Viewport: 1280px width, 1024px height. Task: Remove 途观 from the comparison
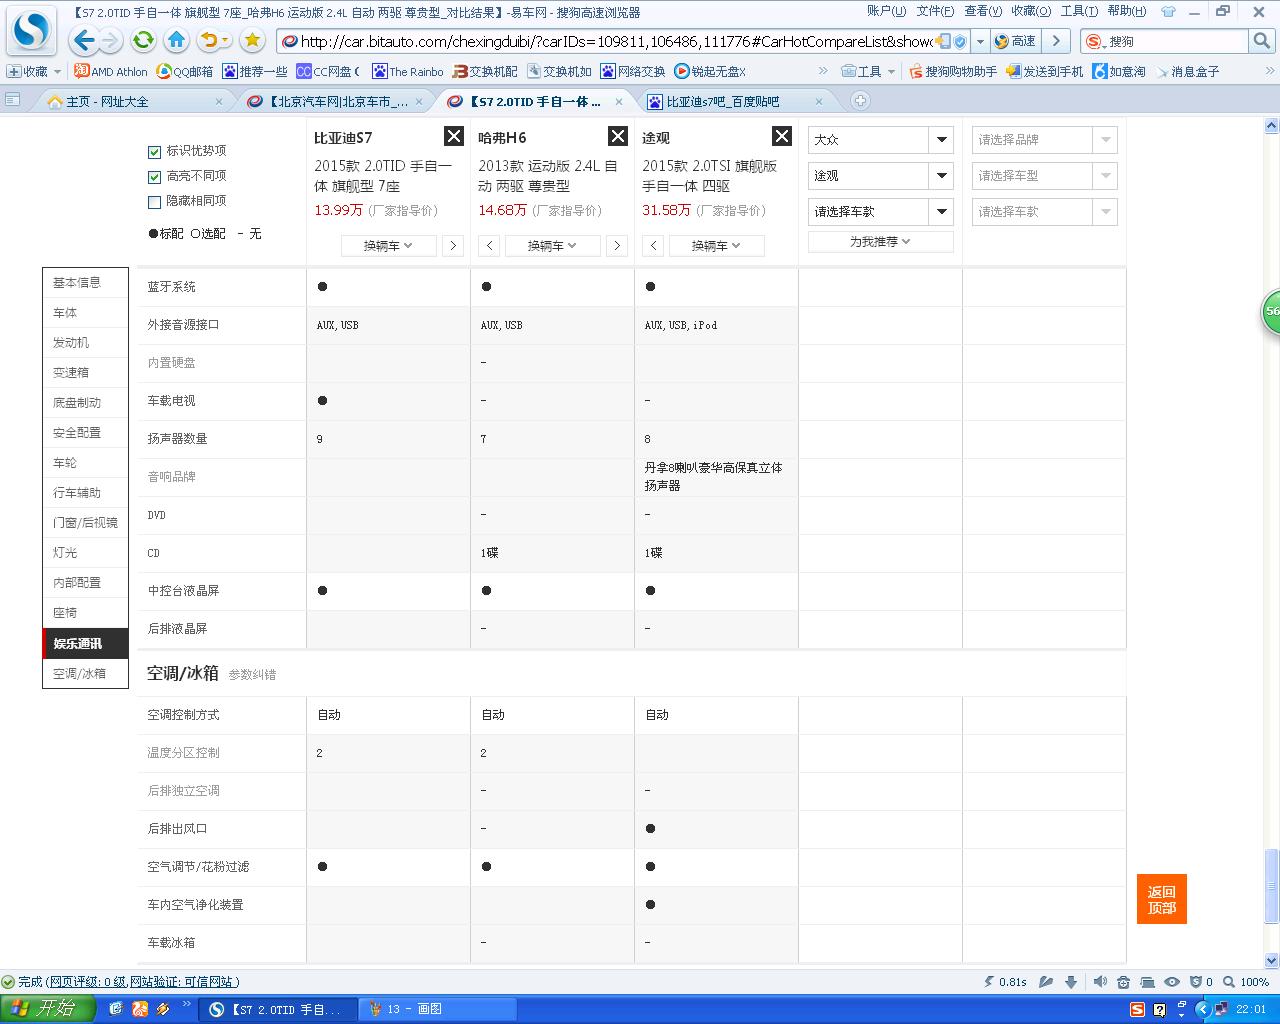pos(782,137)
